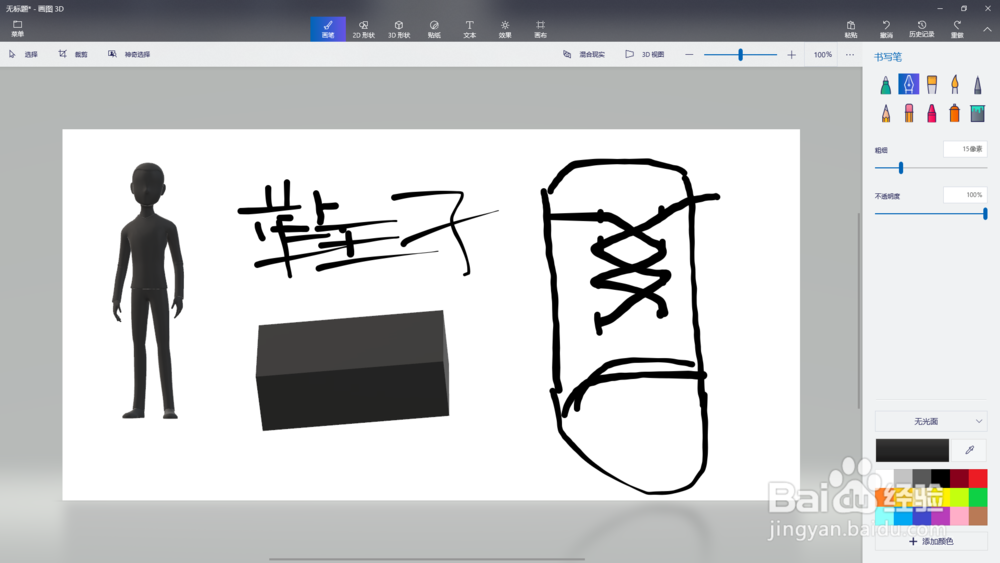Select the Eraser tool

tap(908, 113)
